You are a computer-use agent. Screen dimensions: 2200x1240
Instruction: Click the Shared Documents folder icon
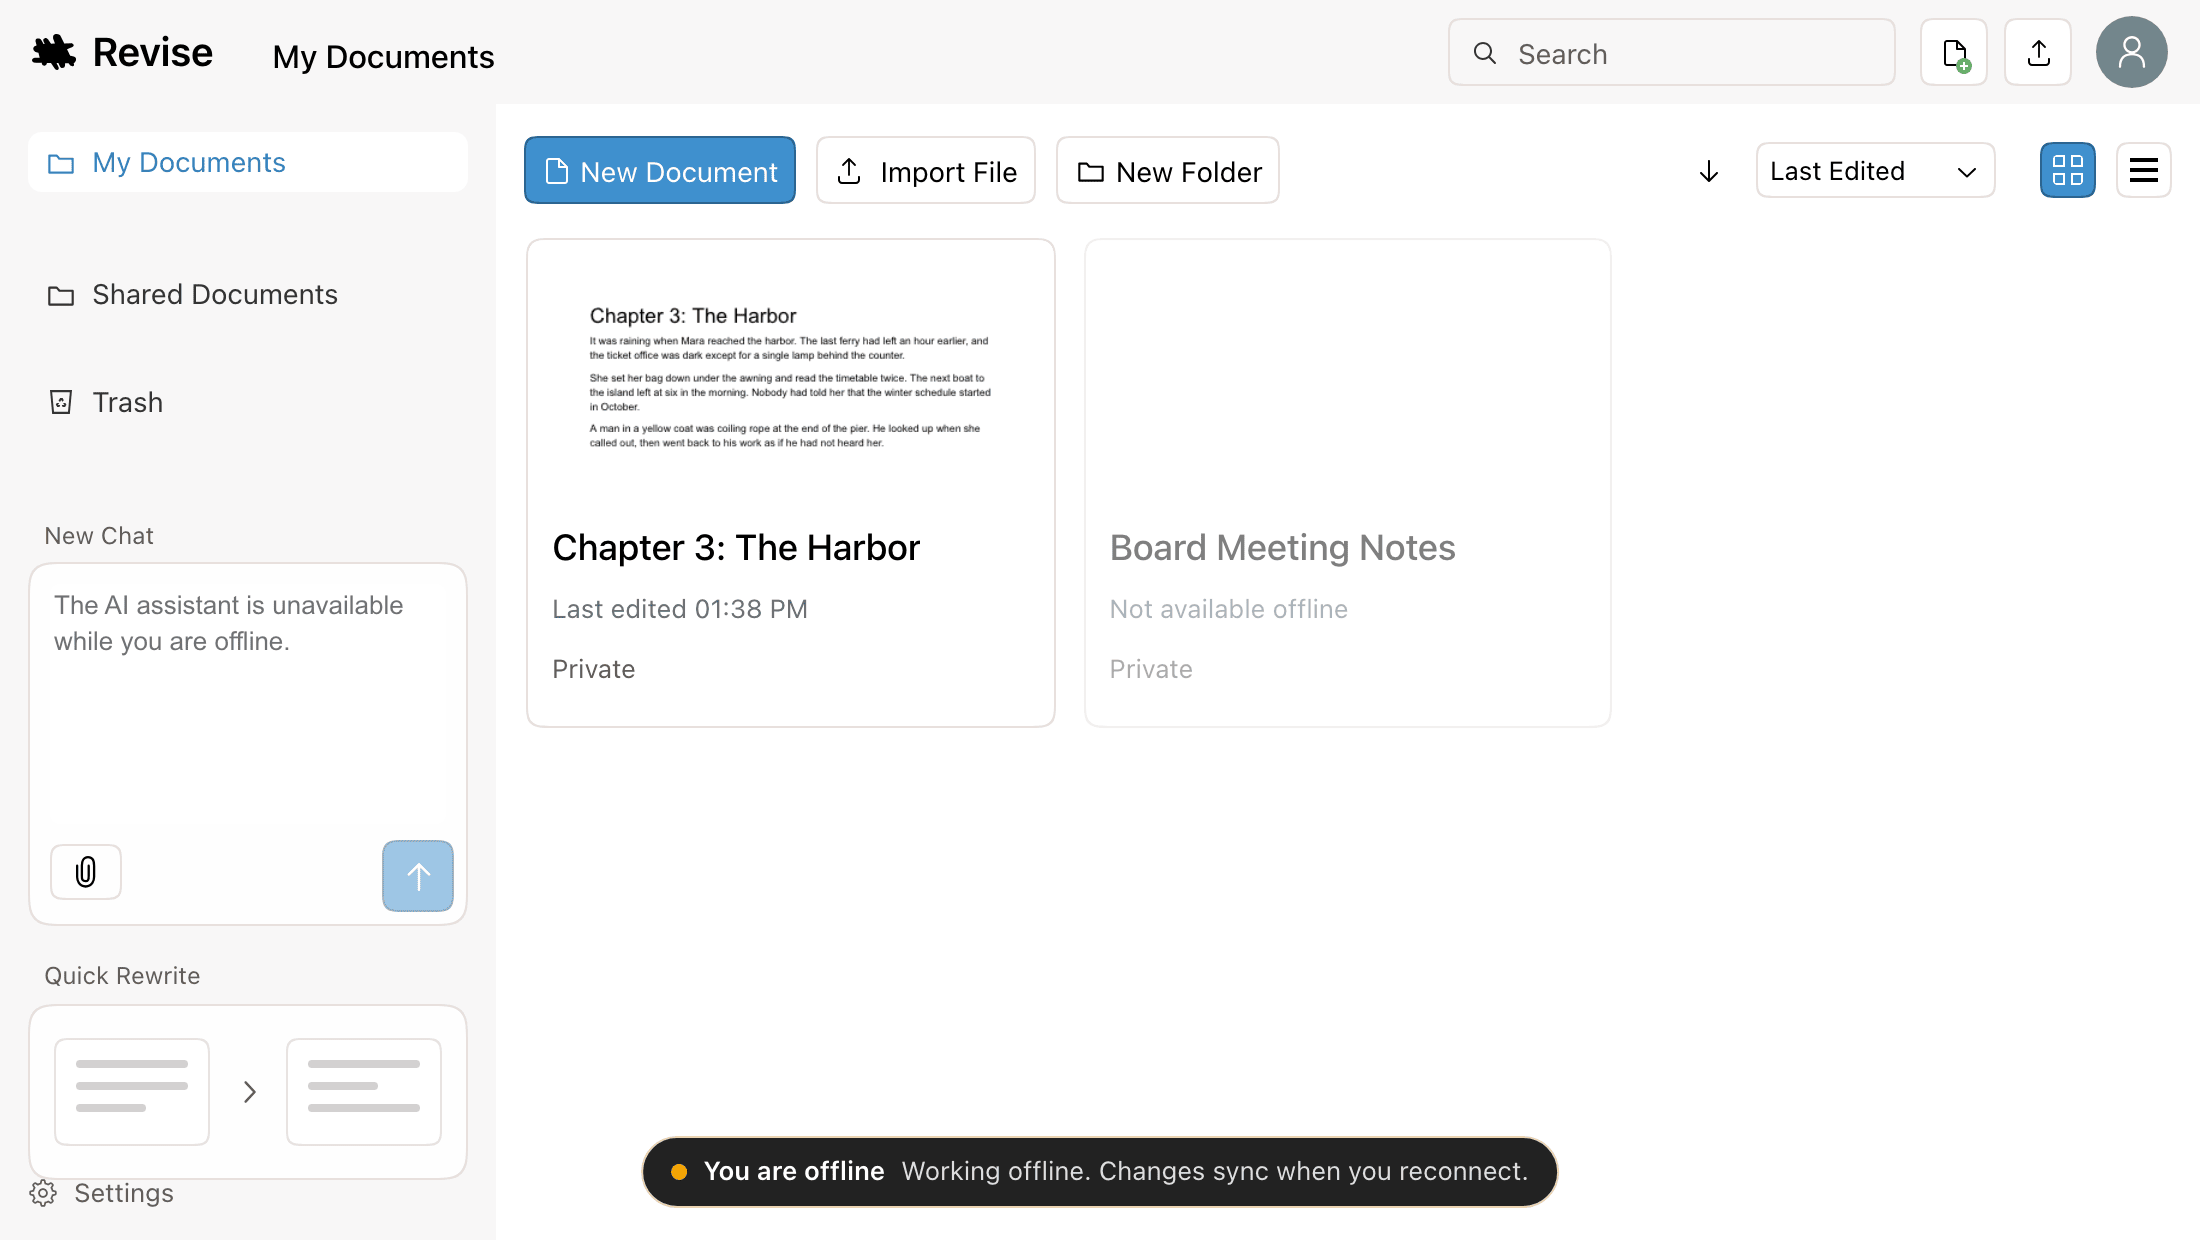61,295
